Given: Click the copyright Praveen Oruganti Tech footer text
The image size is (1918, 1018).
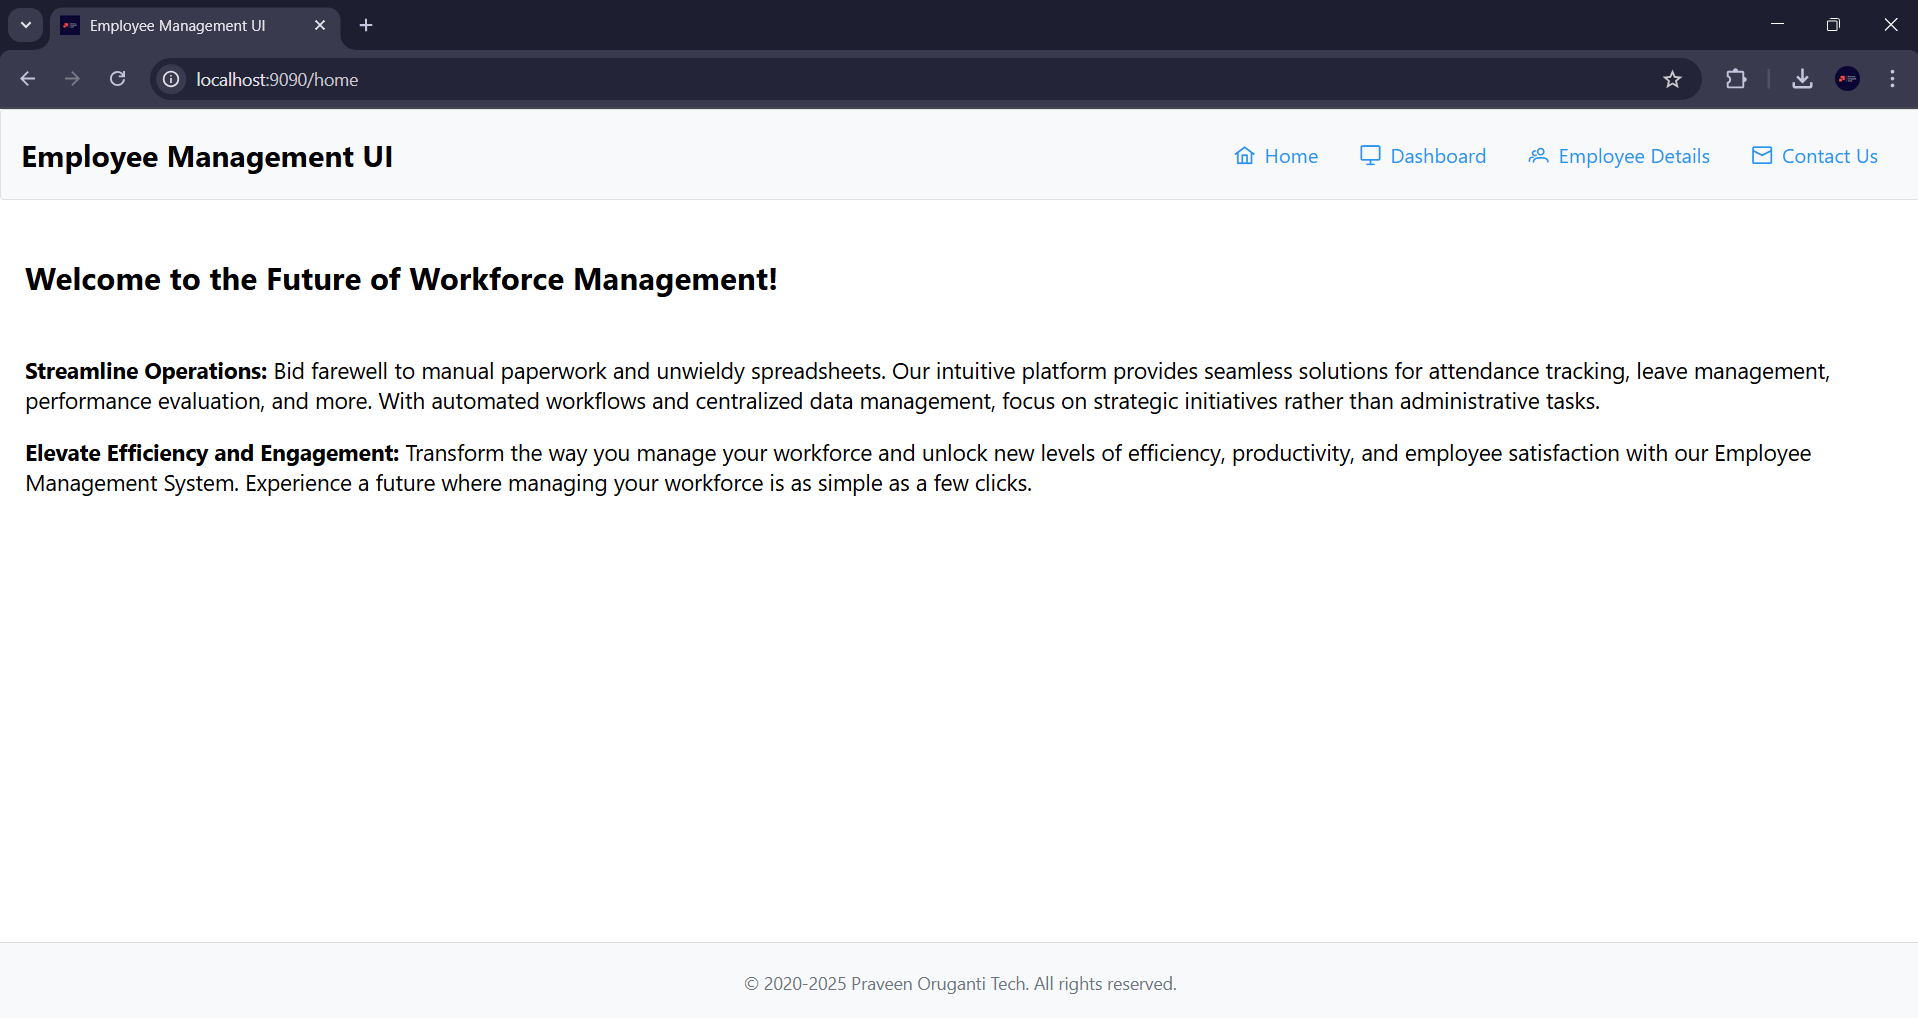Looking at the screenshot, I should [x=960, y=984].
